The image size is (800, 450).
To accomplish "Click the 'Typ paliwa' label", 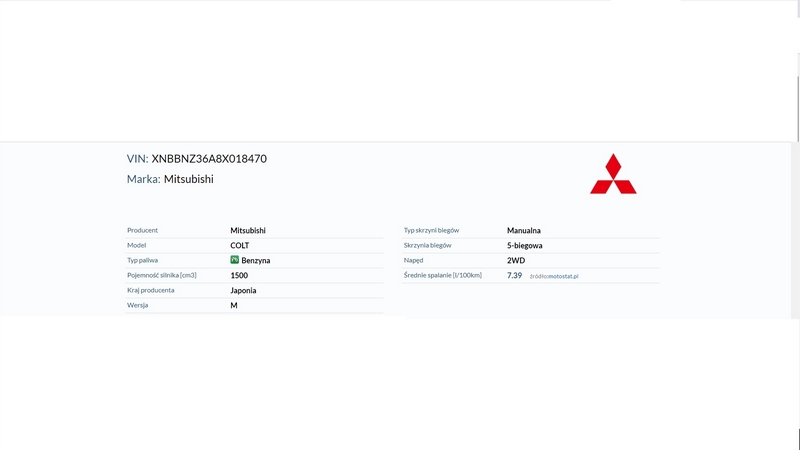I will 142,260.
